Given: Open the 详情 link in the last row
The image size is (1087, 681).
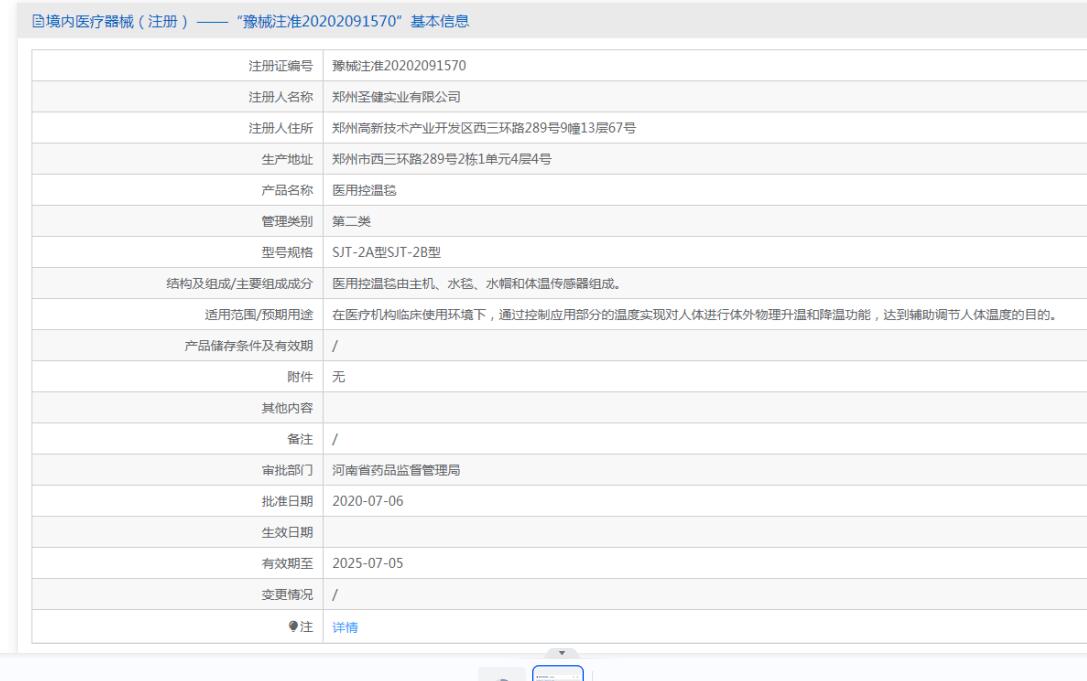Looking at the screenshot, I should pyautogui.click(x=345, y=628).
